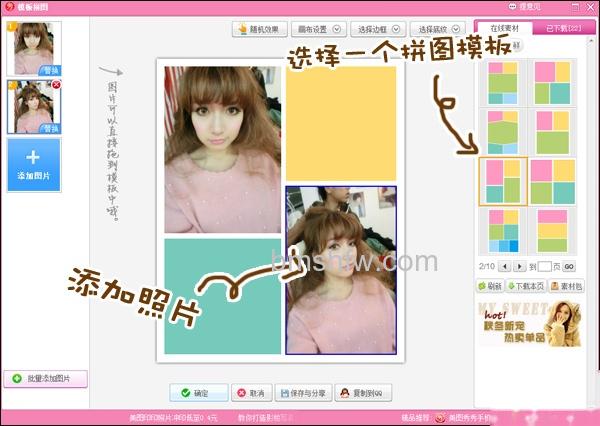Click the page number input field
This screenshot has height=426, width=600.
coord(545,266)
